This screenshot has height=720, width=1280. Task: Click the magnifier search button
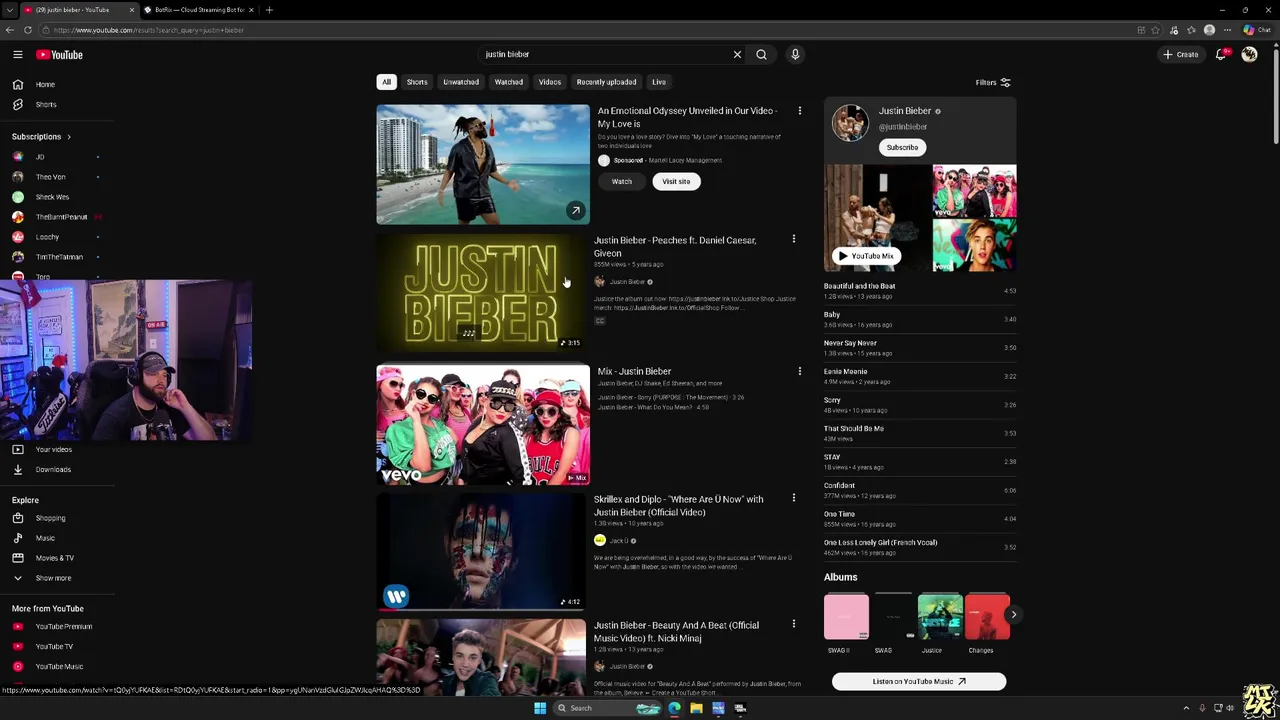point(761,54)
